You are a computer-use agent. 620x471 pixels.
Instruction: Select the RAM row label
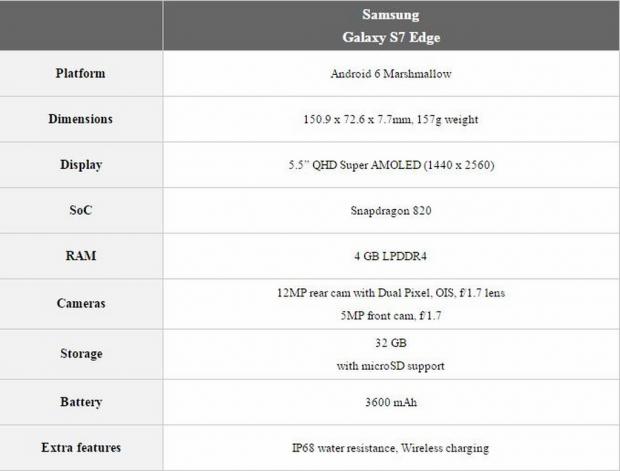[x=80, y=256]
